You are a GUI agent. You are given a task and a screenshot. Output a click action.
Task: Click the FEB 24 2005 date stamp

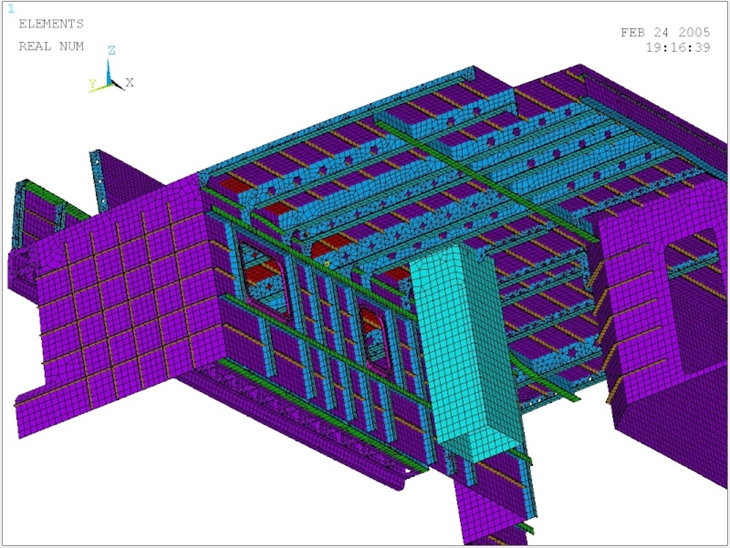(x=665, y=32)
